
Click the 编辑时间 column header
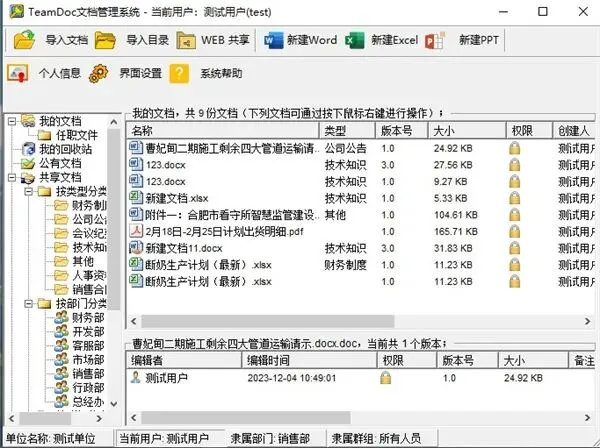309,360
